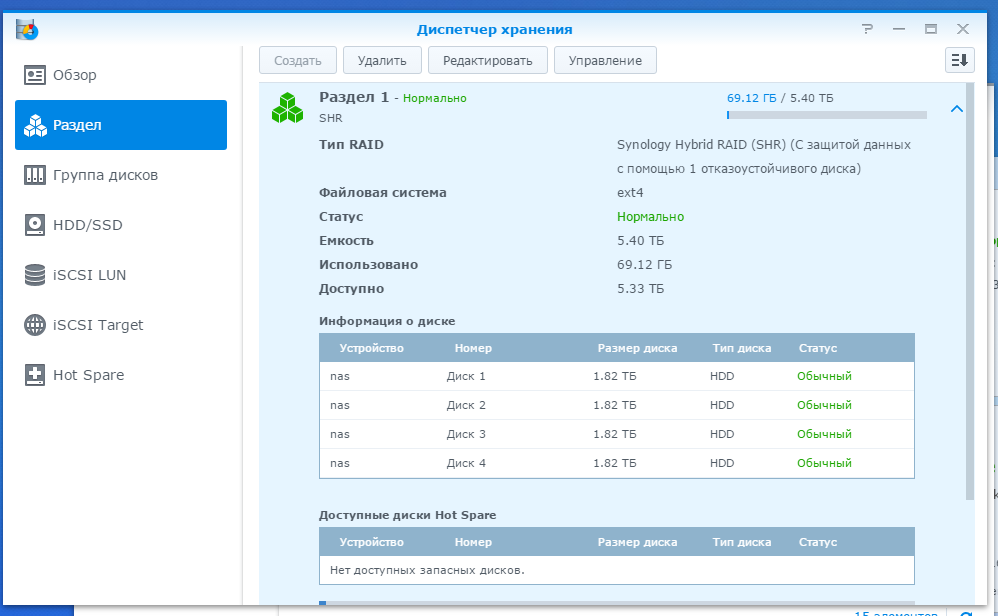Go to the HDD/SSD section

click(121, 225)
